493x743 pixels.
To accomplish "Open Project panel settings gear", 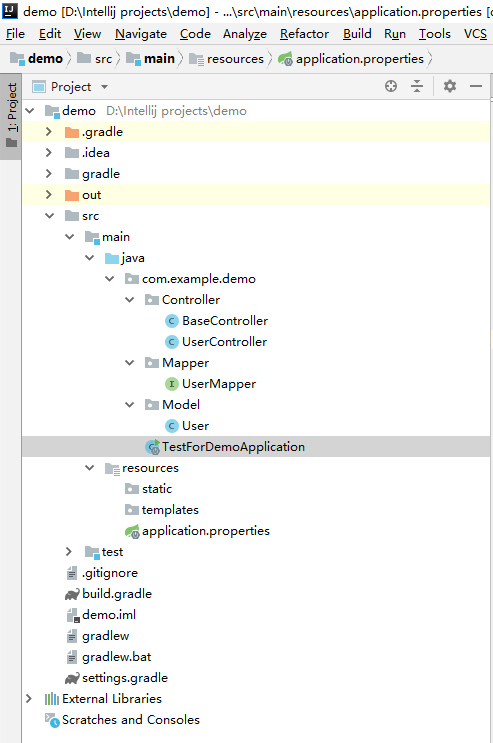I will (x=449, y=86).
